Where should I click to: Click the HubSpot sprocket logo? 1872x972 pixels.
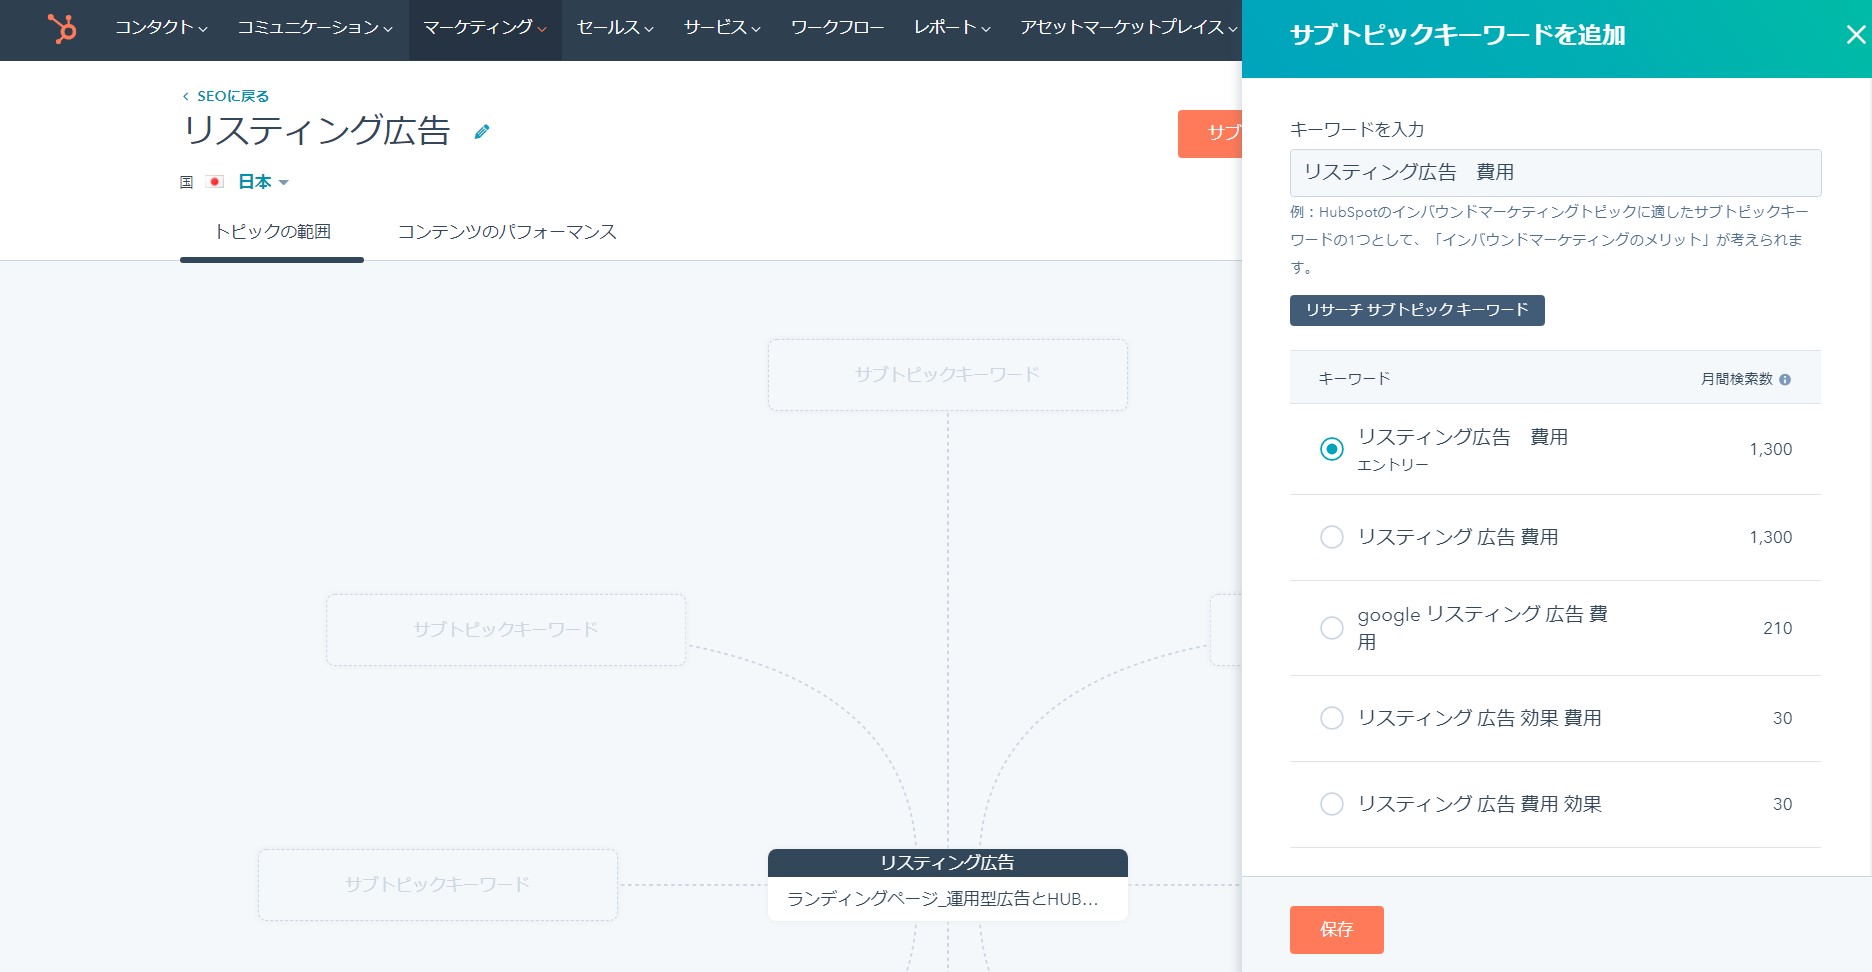point(62,29)
